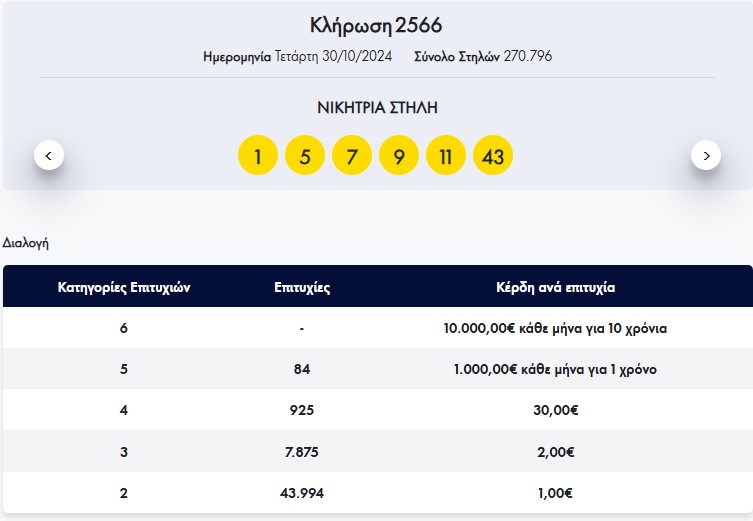Viewport: 753px width, 521px height.
Task: Go to the next draw with right arrow
Action: [706, 155]
